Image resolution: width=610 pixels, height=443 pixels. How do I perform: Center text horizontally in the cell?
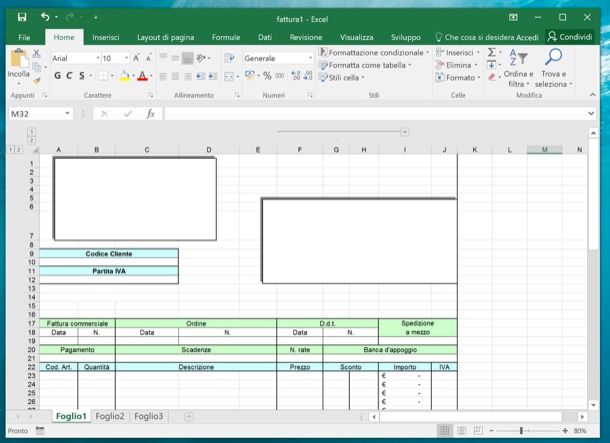click(x=175, y=76)
